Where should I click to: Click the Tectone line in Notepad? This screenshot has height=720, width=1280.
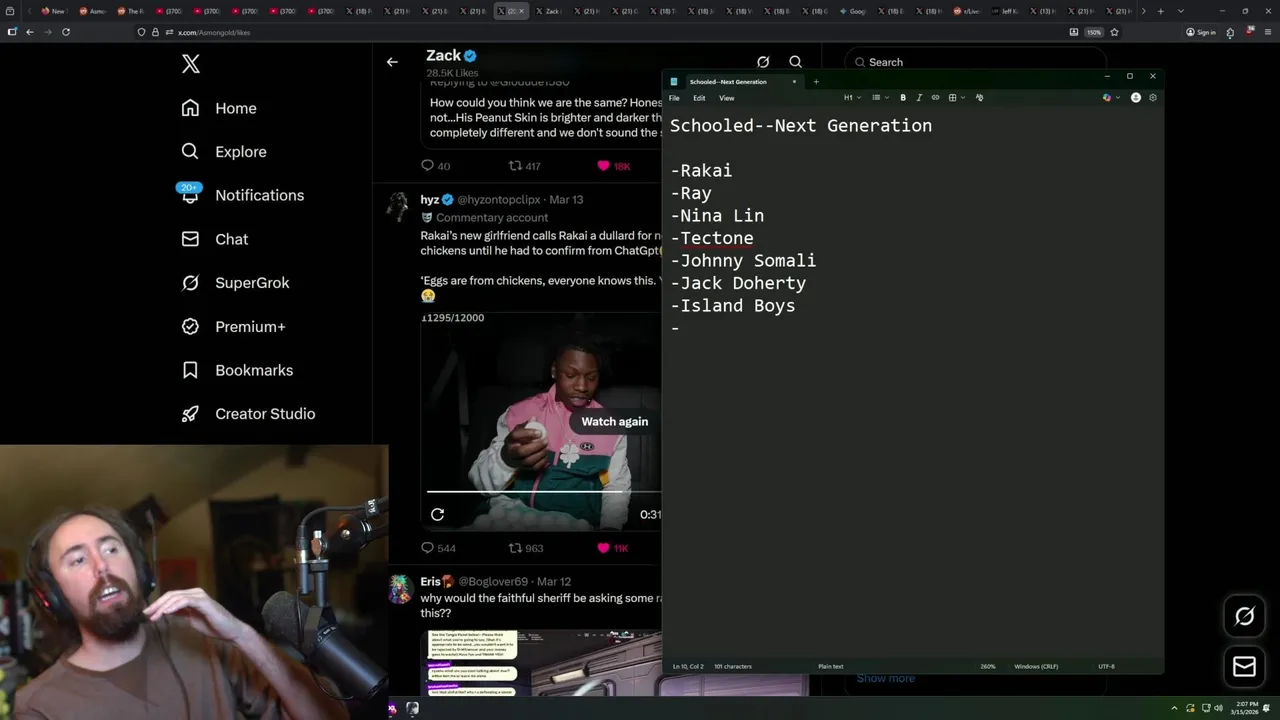click(x=712, y=238)
